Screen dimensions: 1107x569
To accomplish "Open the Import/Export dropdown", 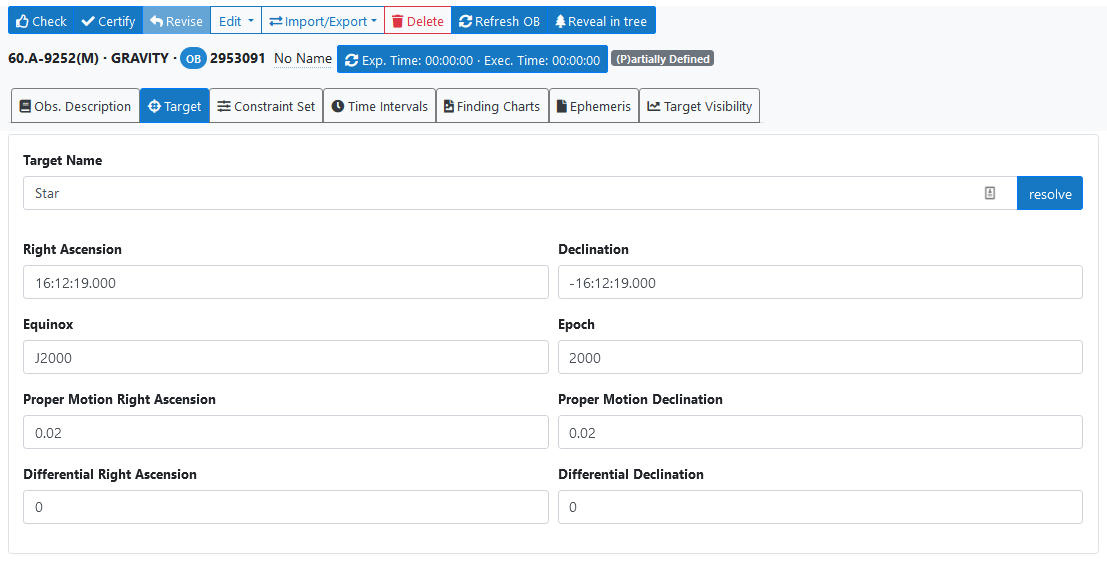I will [x=323, y=21].
